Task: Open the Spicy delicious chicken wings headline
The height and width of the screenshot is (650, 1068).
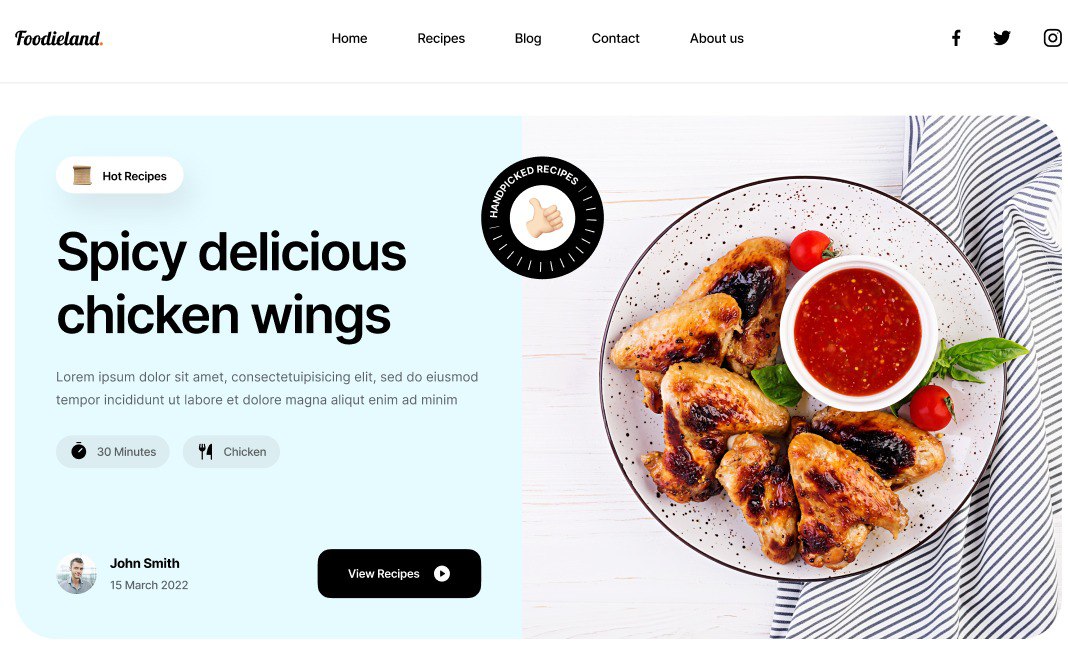Action: pyautogui.click(x=232, y=283)
